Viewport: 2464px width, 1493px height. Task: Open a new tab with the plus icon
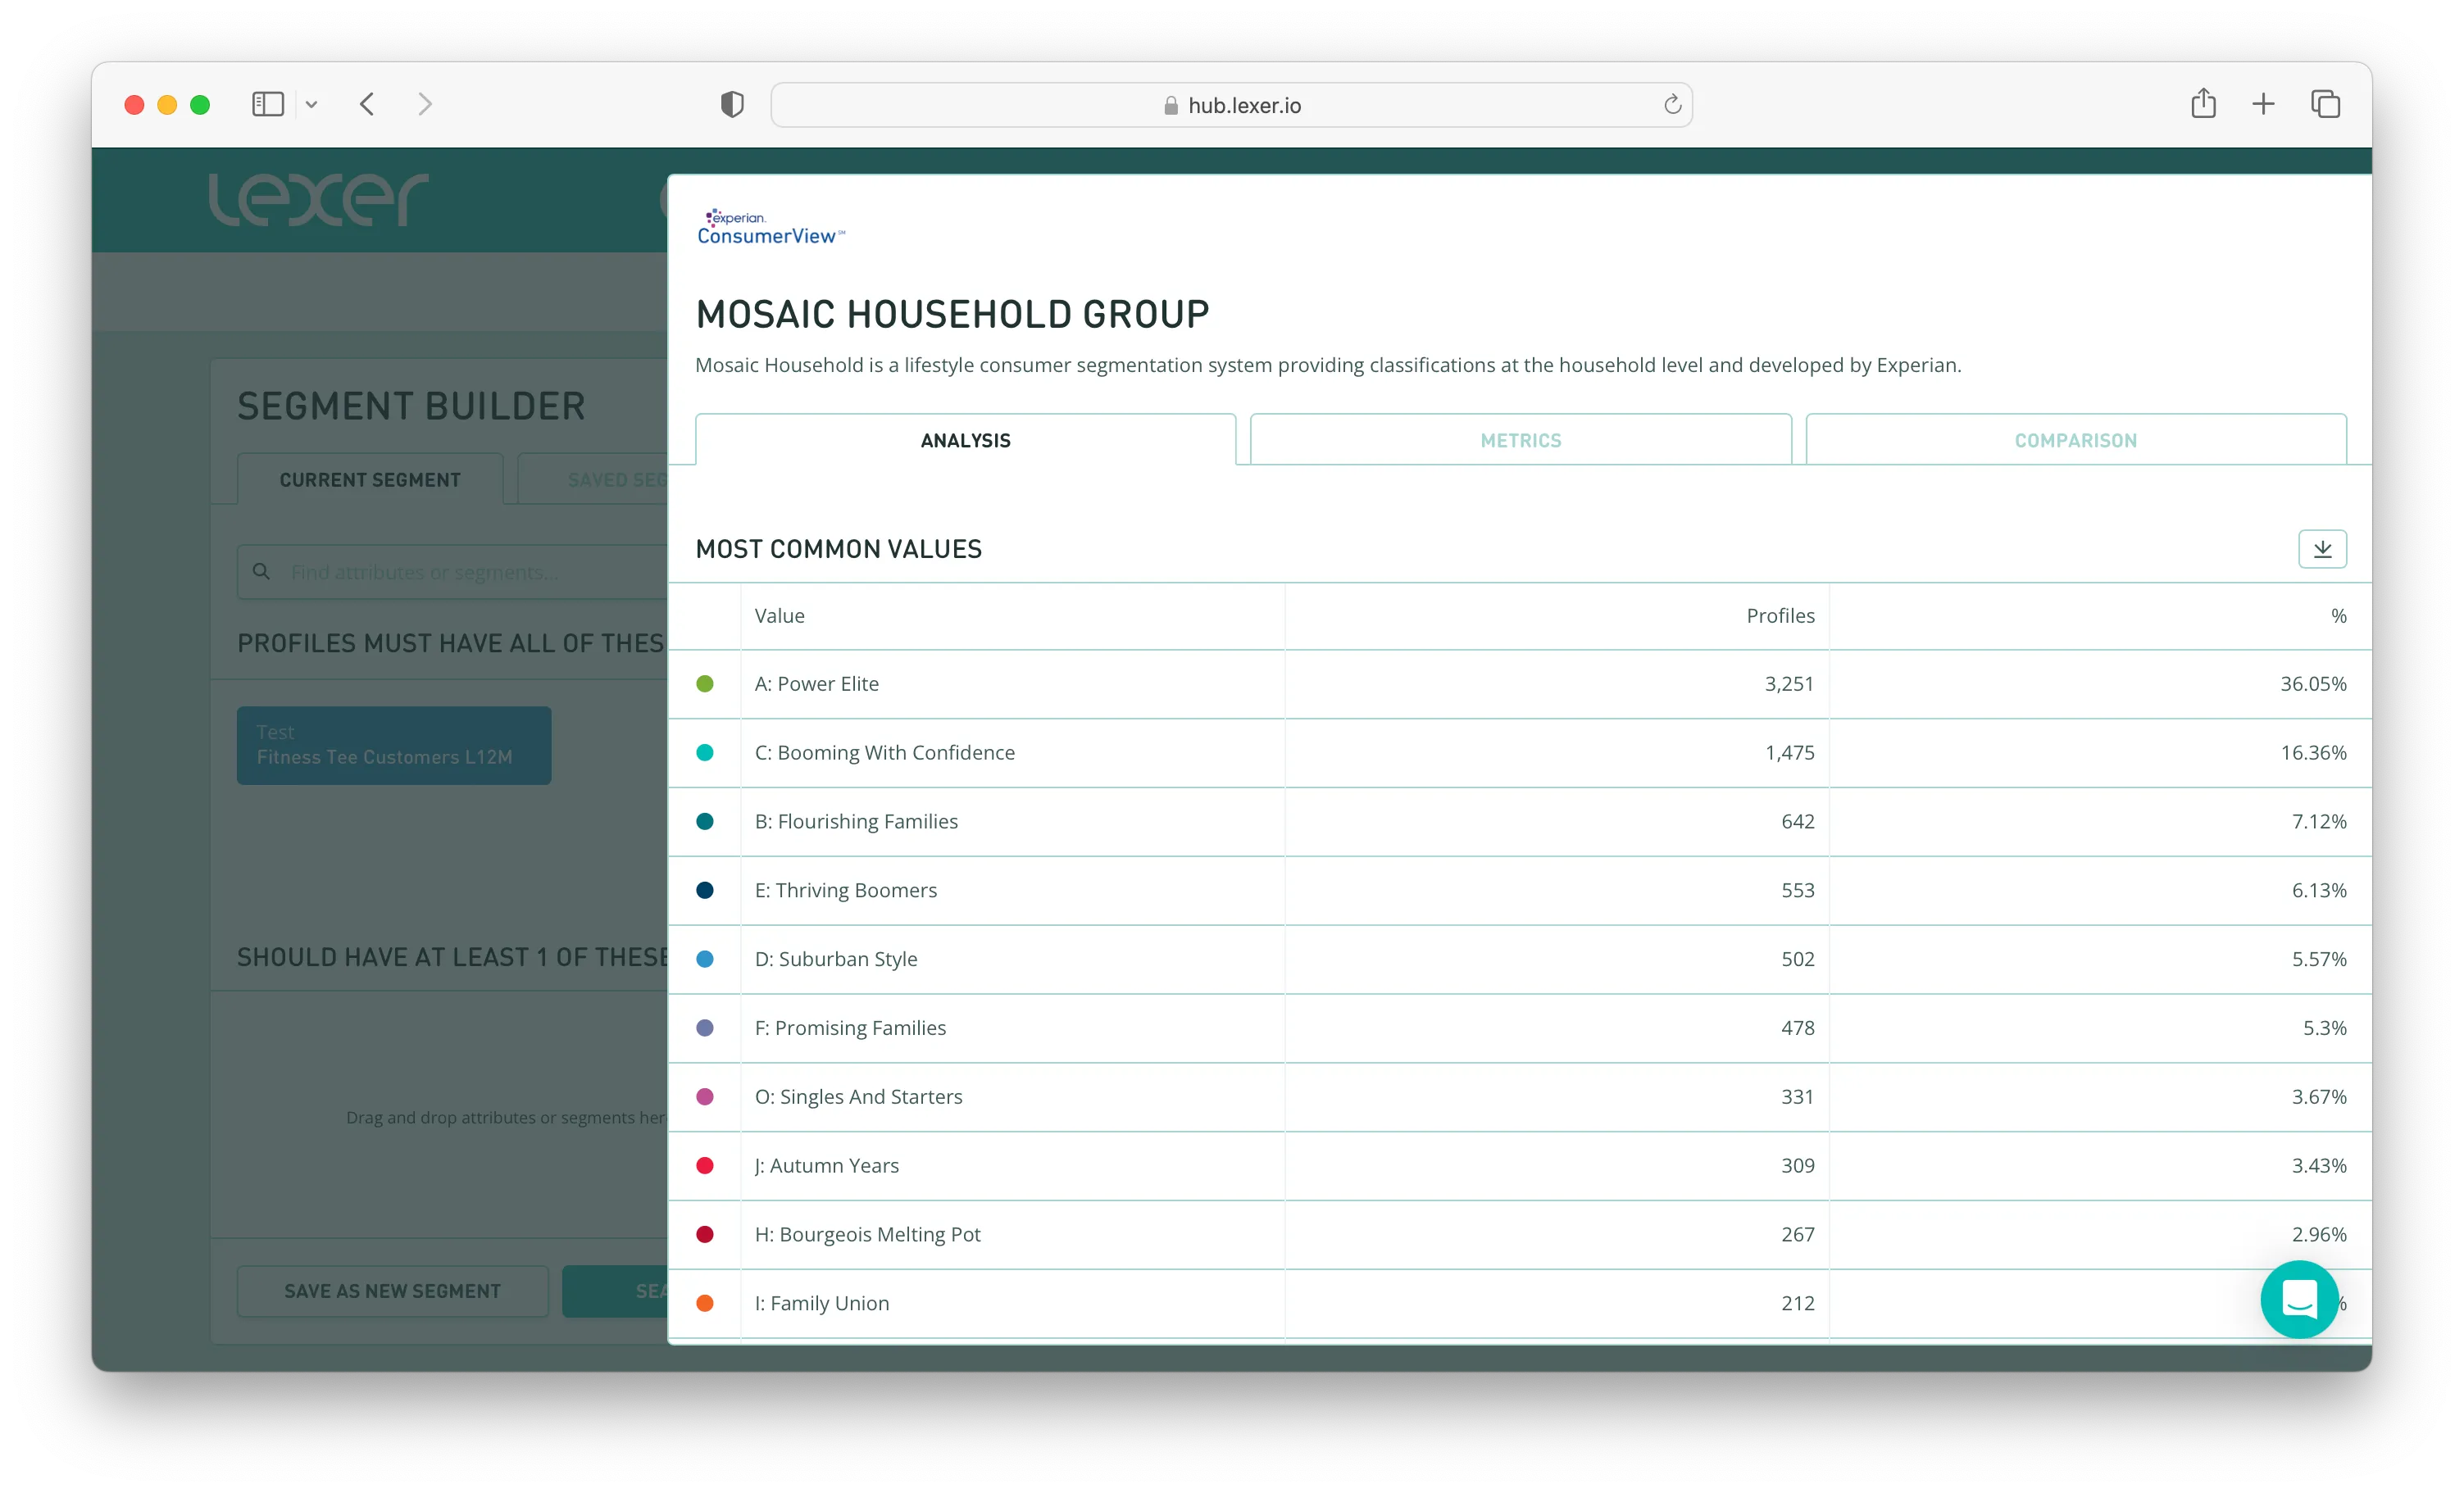point(2263,104)
